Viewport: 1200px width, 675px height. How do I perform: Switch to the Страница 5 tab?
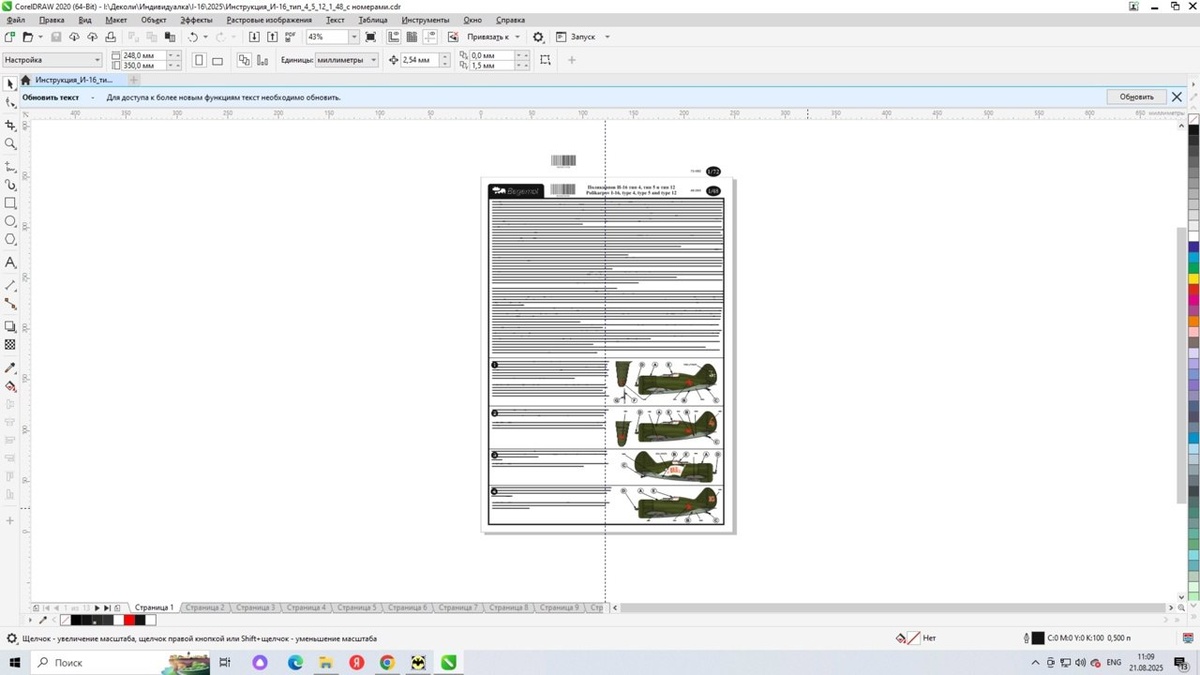[357, 607]
